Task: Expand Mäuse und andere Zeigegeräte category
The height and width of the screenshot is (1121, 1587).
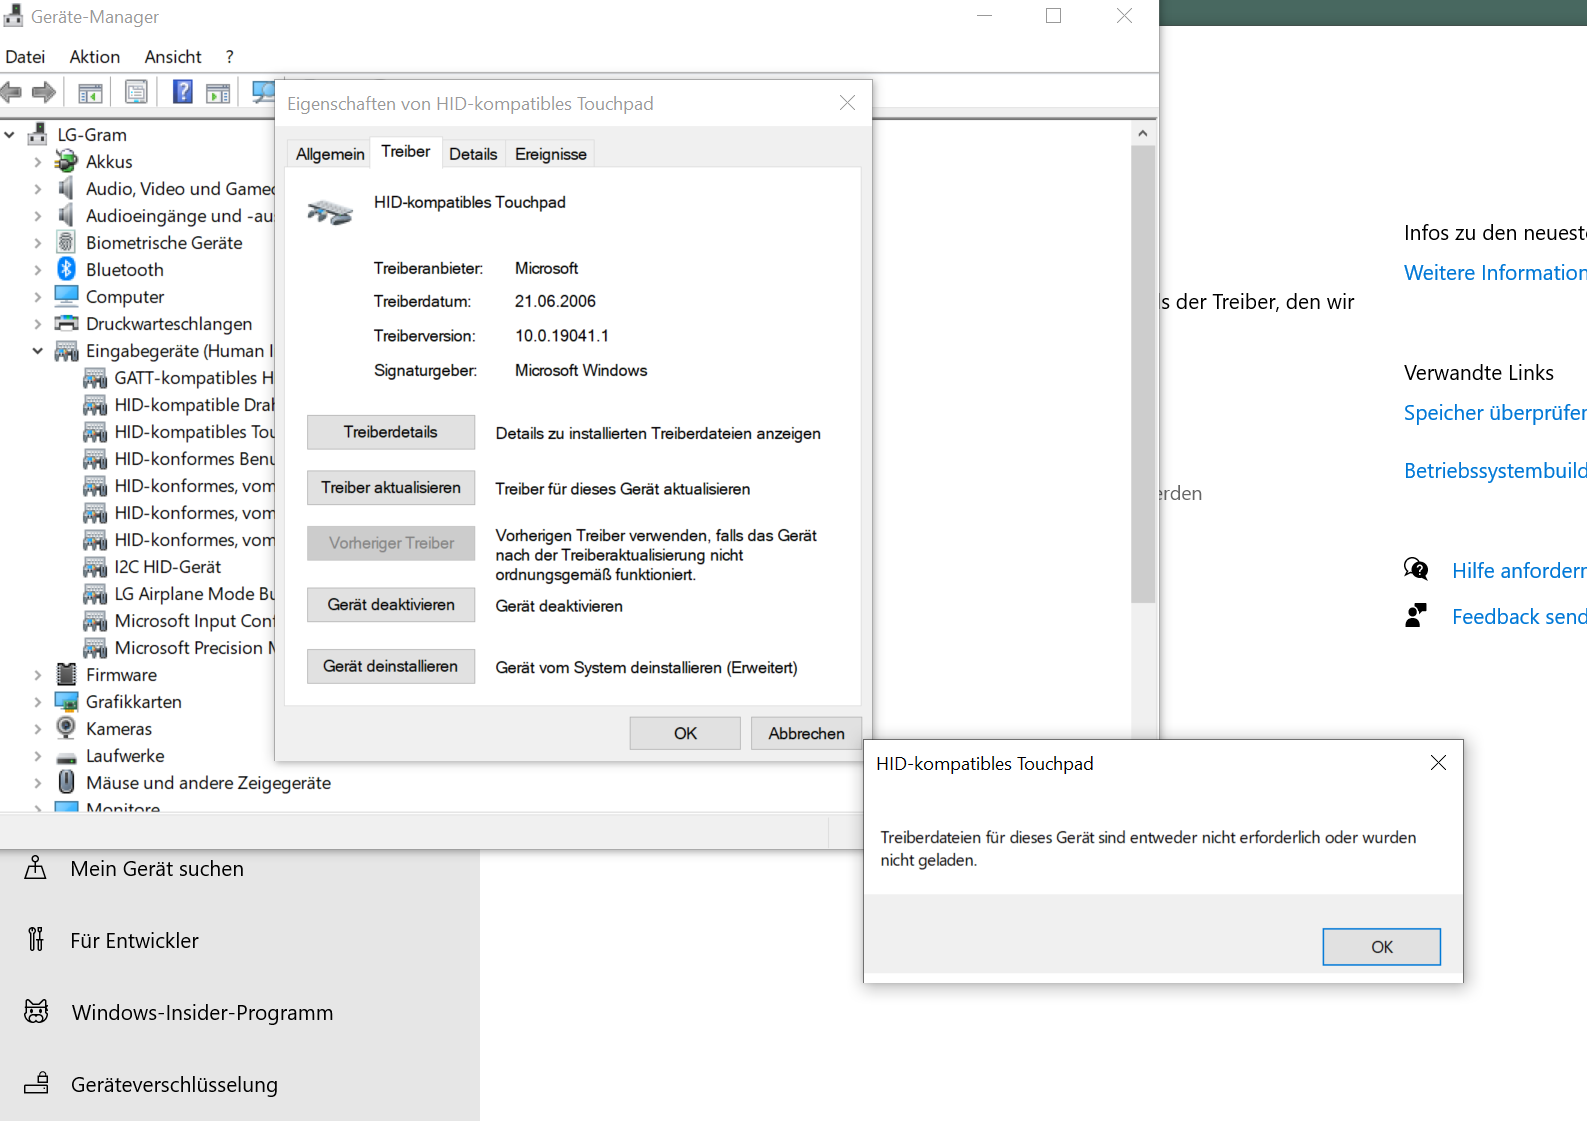Action: [38, 782]
